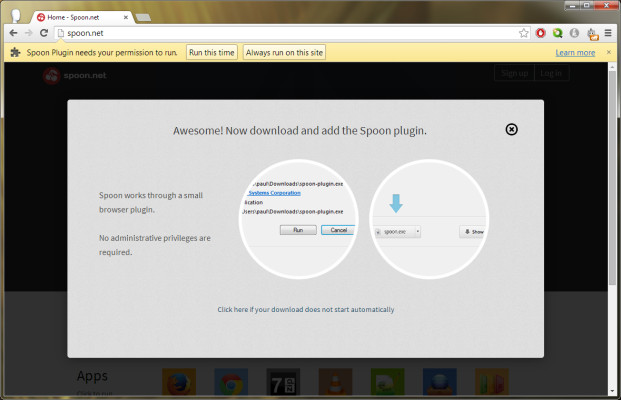Image resolution: width=621 pixels, height=400 pixels.
Task: Click the blue globe app icon
Action: [x=440, y=382]
